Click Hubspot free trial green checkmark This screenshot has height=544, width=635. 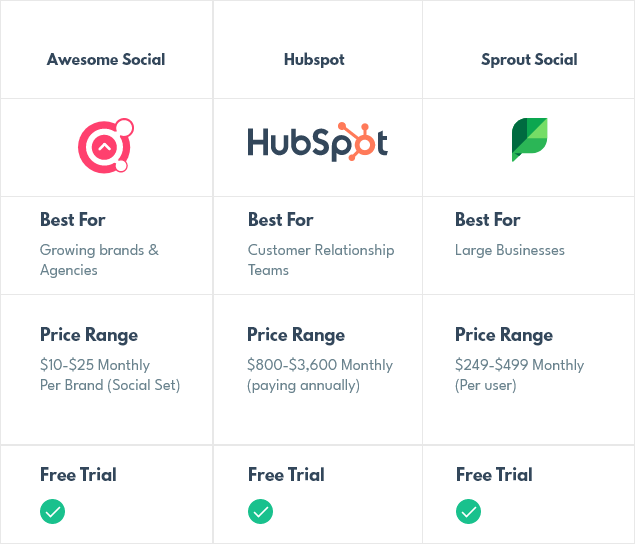point(260,512)
